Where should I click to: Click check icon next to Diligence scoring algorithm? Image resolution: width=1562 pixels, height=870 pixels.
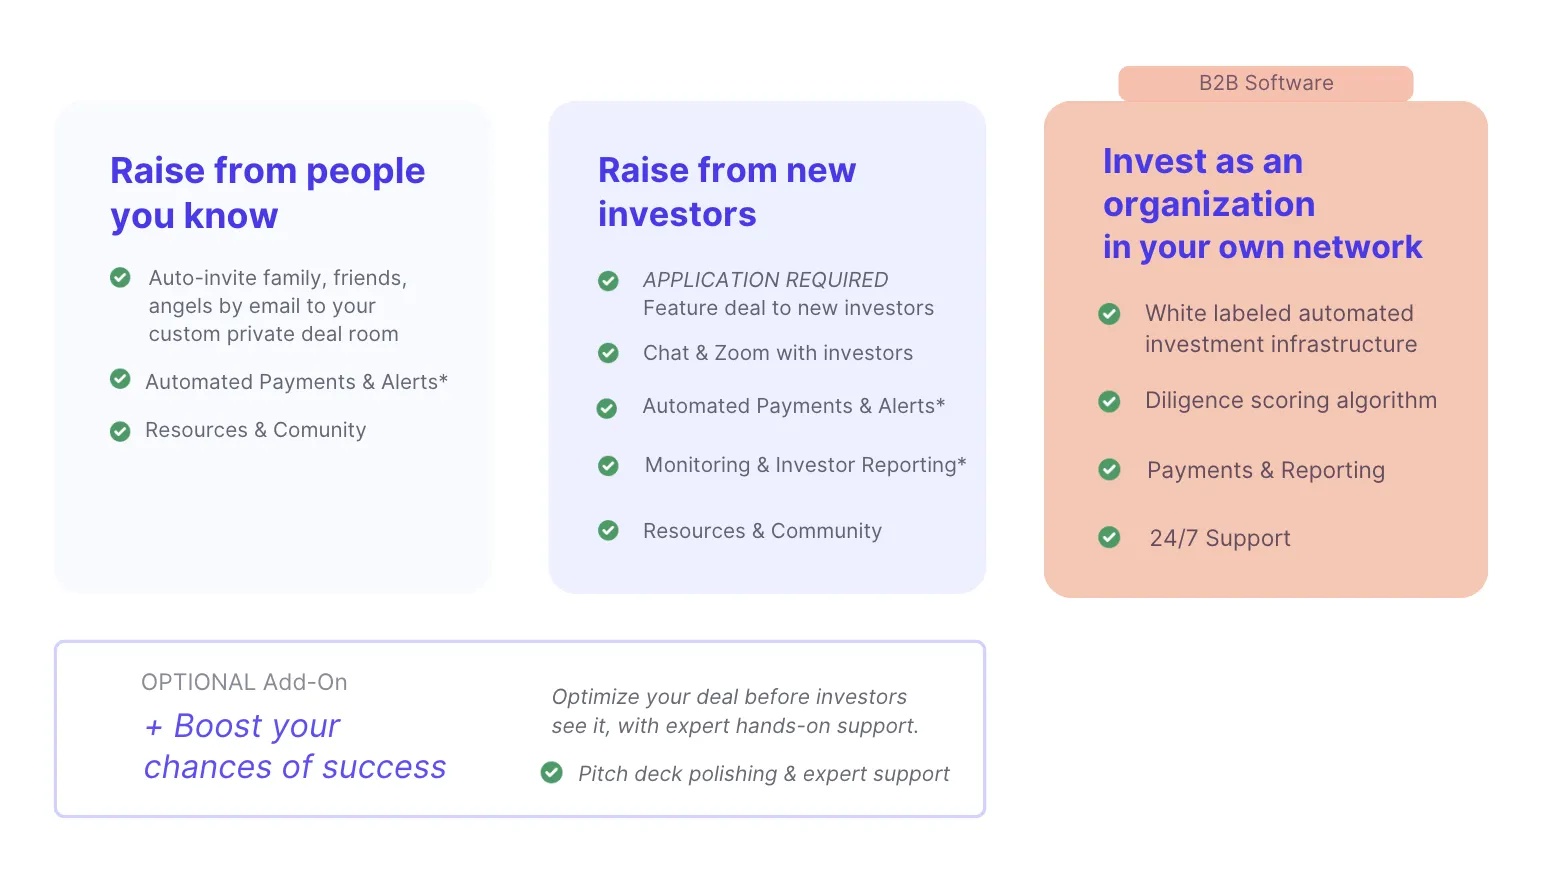pyautogui.click(x=1109, y=402)
